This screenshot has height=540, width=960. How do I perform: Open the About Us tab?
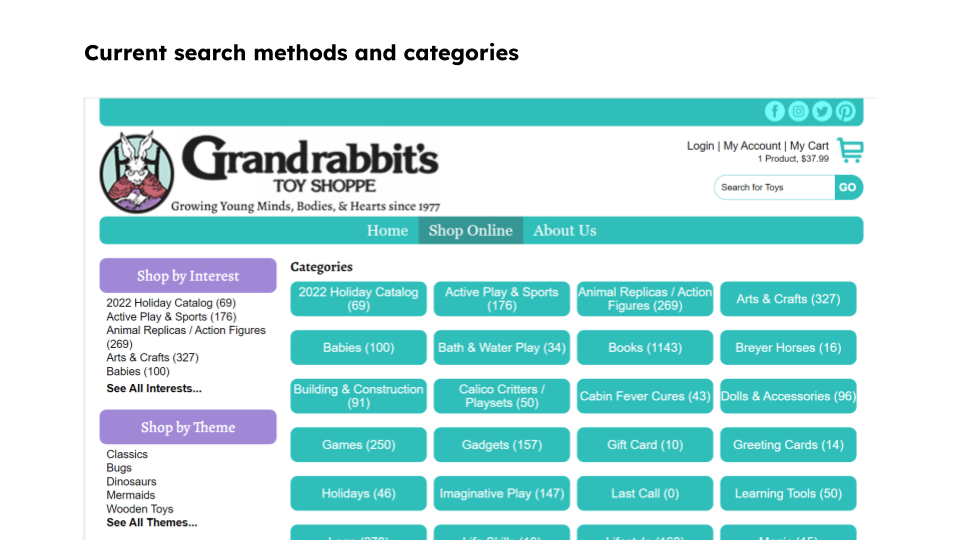click(x=564, y=231)
